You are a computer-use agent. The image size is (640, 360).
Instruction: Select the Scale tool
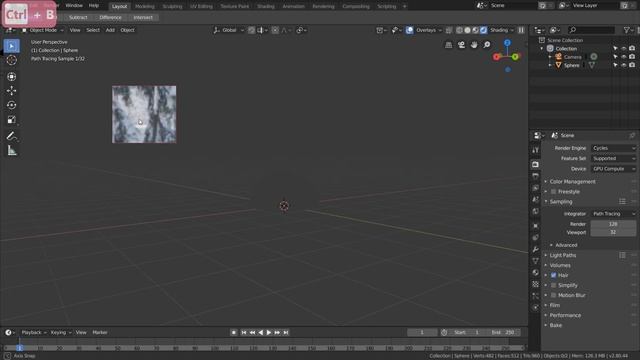[11, 119]
